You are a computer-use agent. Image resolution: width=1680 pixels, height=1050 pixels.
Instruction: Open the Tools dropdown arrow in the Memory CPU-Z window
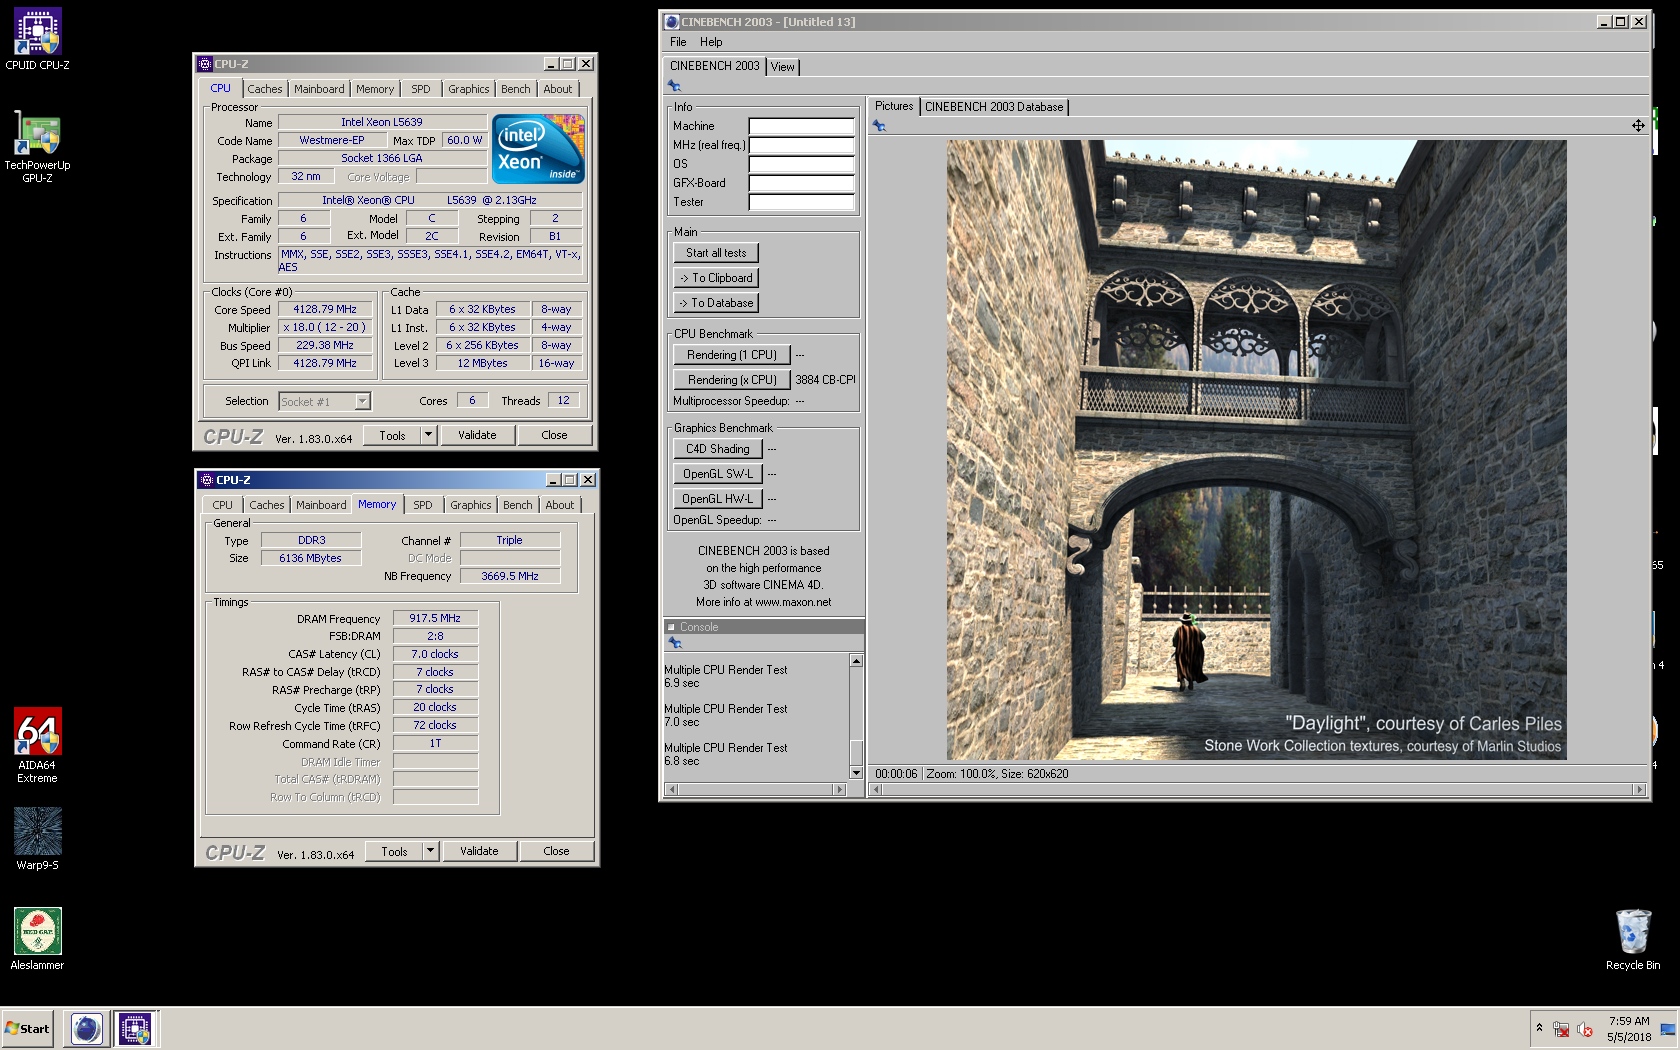point(430,851)
